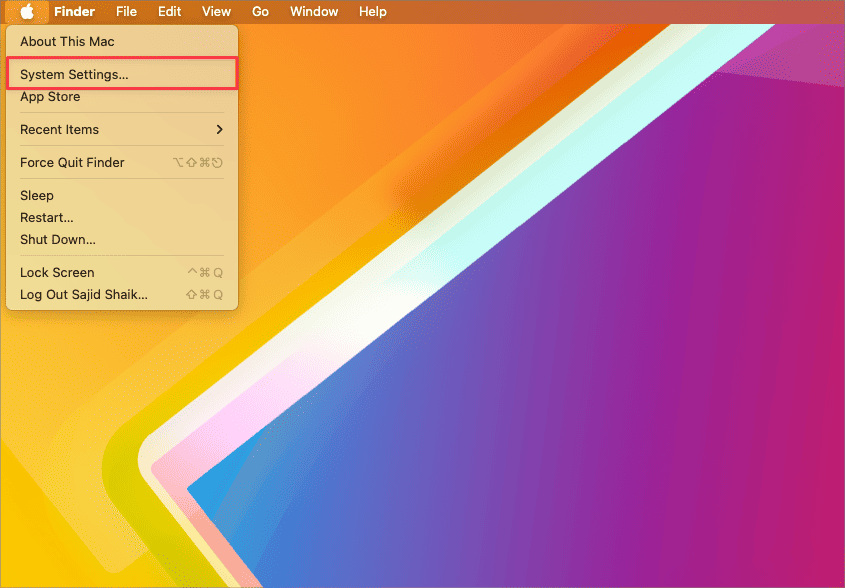This screenshot has height=588, width=845.
Task: Open the Window menu
Action: tap(314, 12)
